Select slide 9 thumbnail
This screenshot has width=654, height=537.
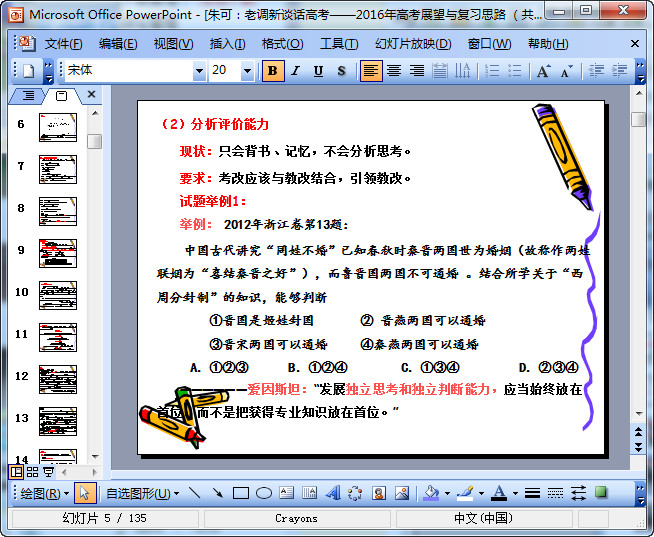click(58, 253)
